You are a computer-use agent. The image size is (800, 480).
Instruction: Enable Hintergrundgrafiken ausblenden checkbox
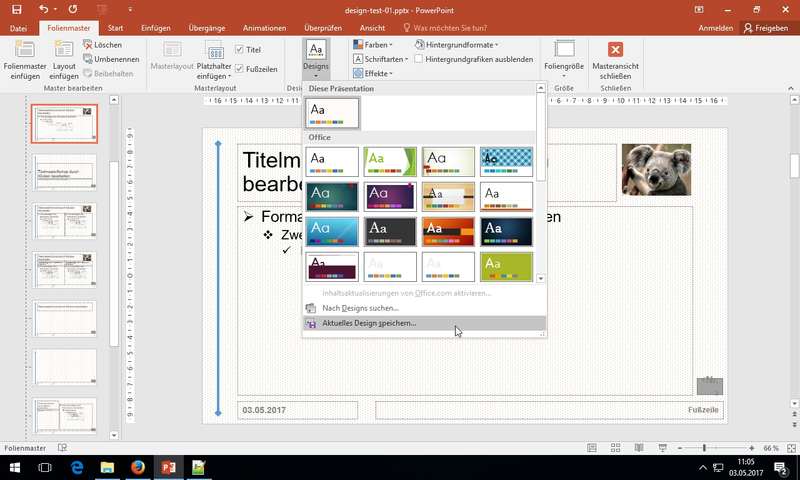(419, 59)
